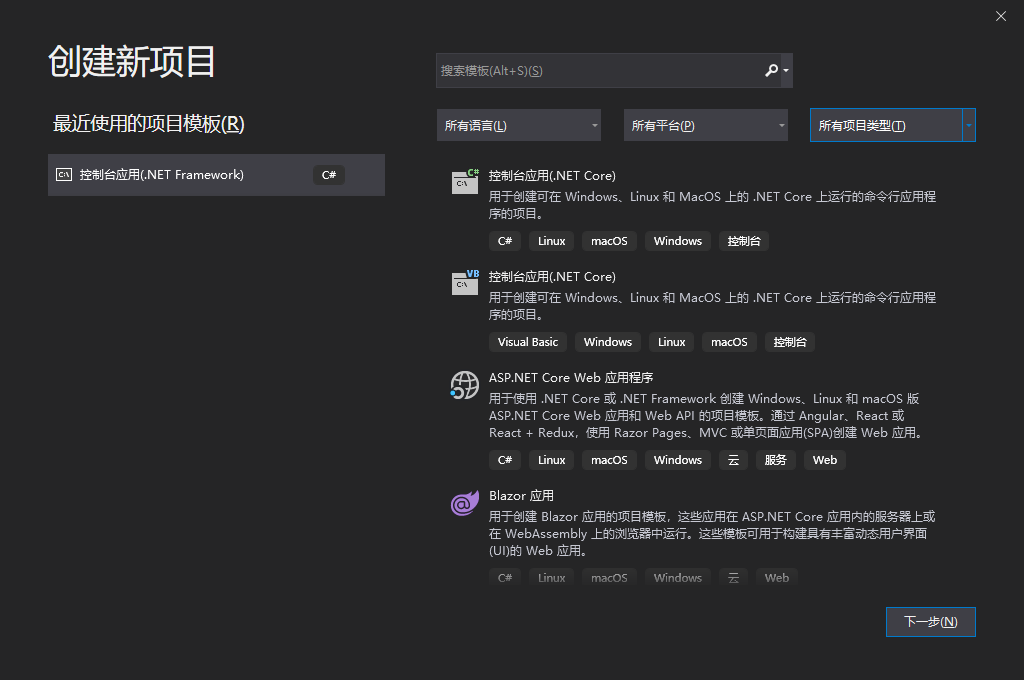Screen dimensions: 1024x680
Task: Click Linux tag under ASP.NET Core template
Action: (551, 460)
